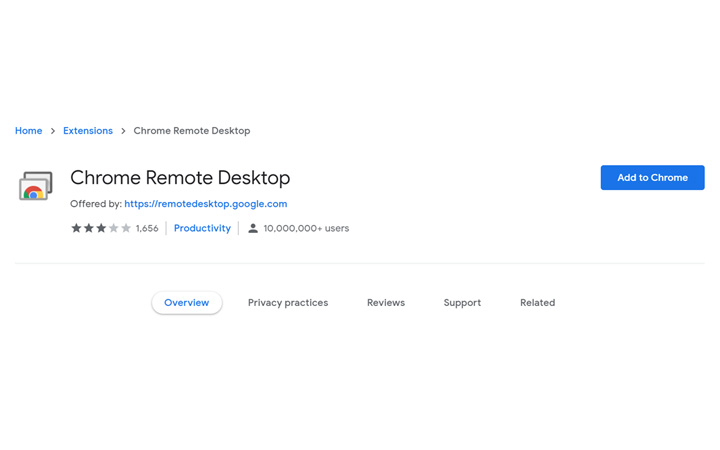The image size is (720, 450).
Task: Go to Home breadcrumb link
Action: tap(28, 131)
